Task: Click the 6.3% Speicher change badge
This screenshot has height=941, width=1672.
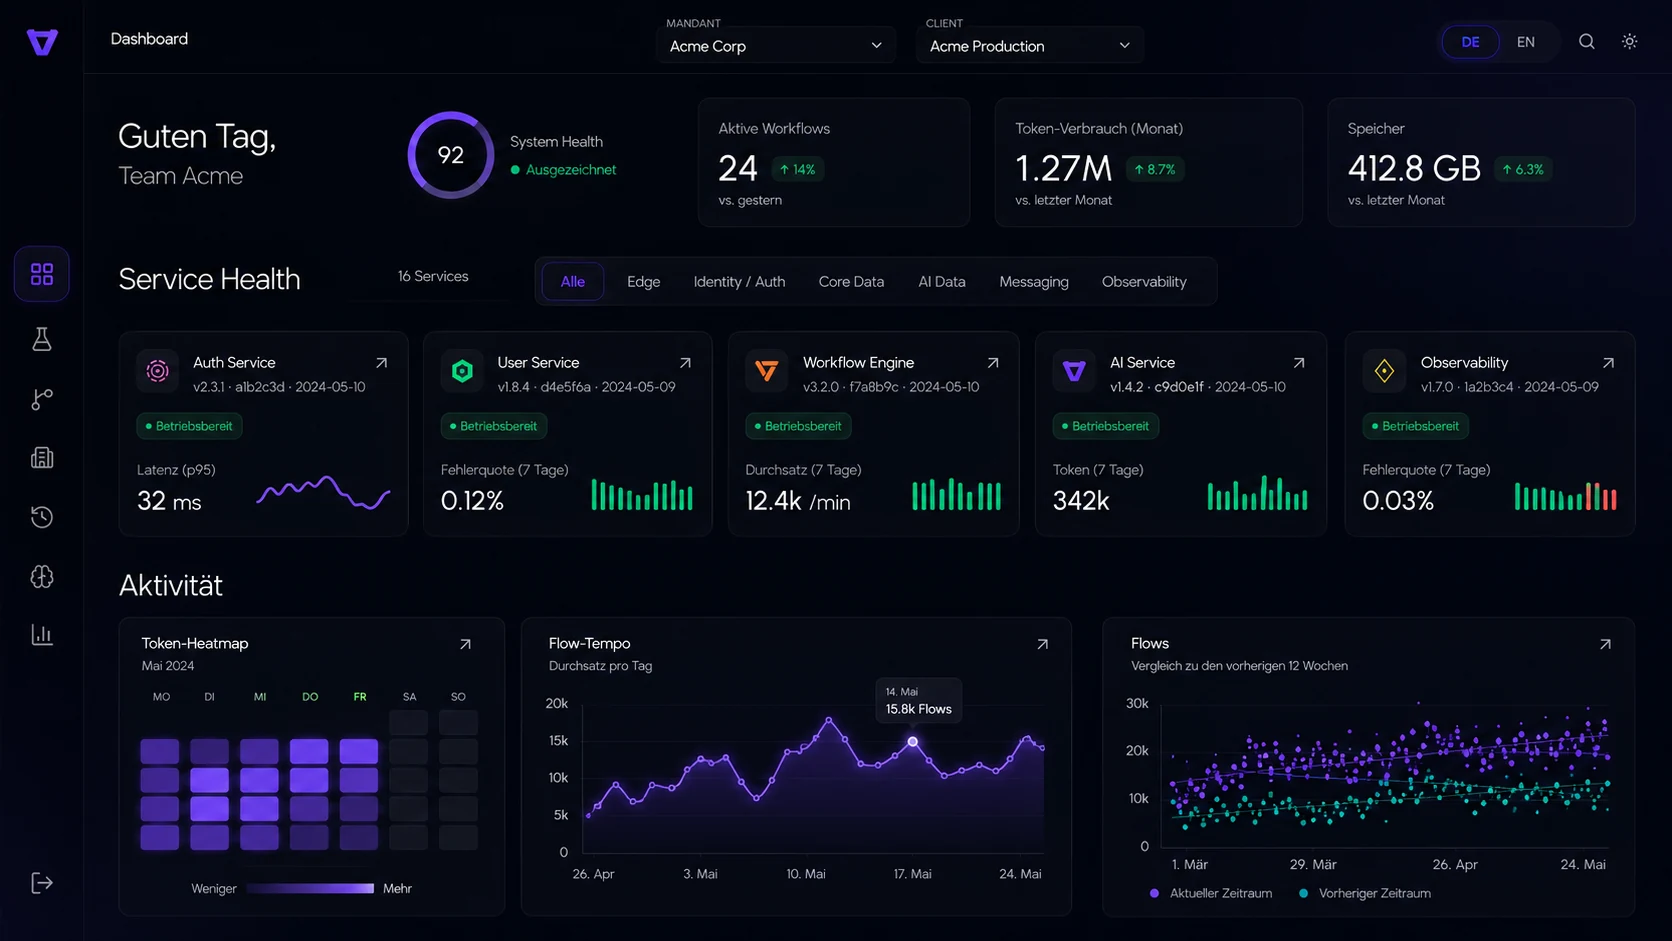Action: (1522, 170)
